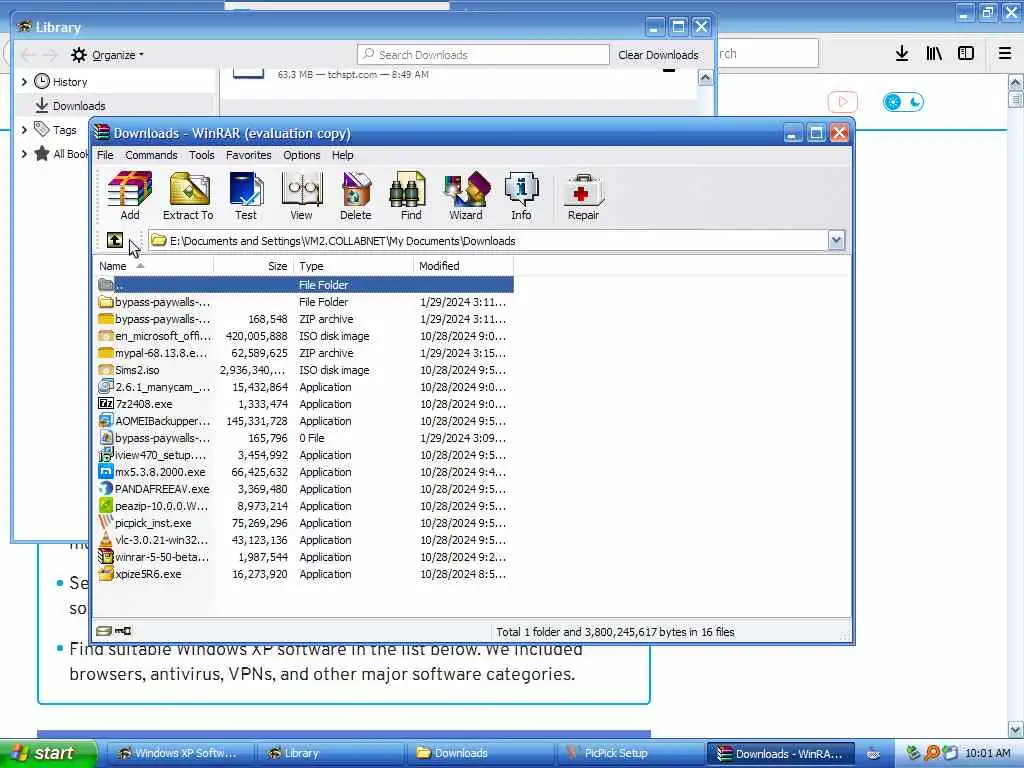Open the View tool in WinRAR
1024x768 pixels.
click(301, 196)
